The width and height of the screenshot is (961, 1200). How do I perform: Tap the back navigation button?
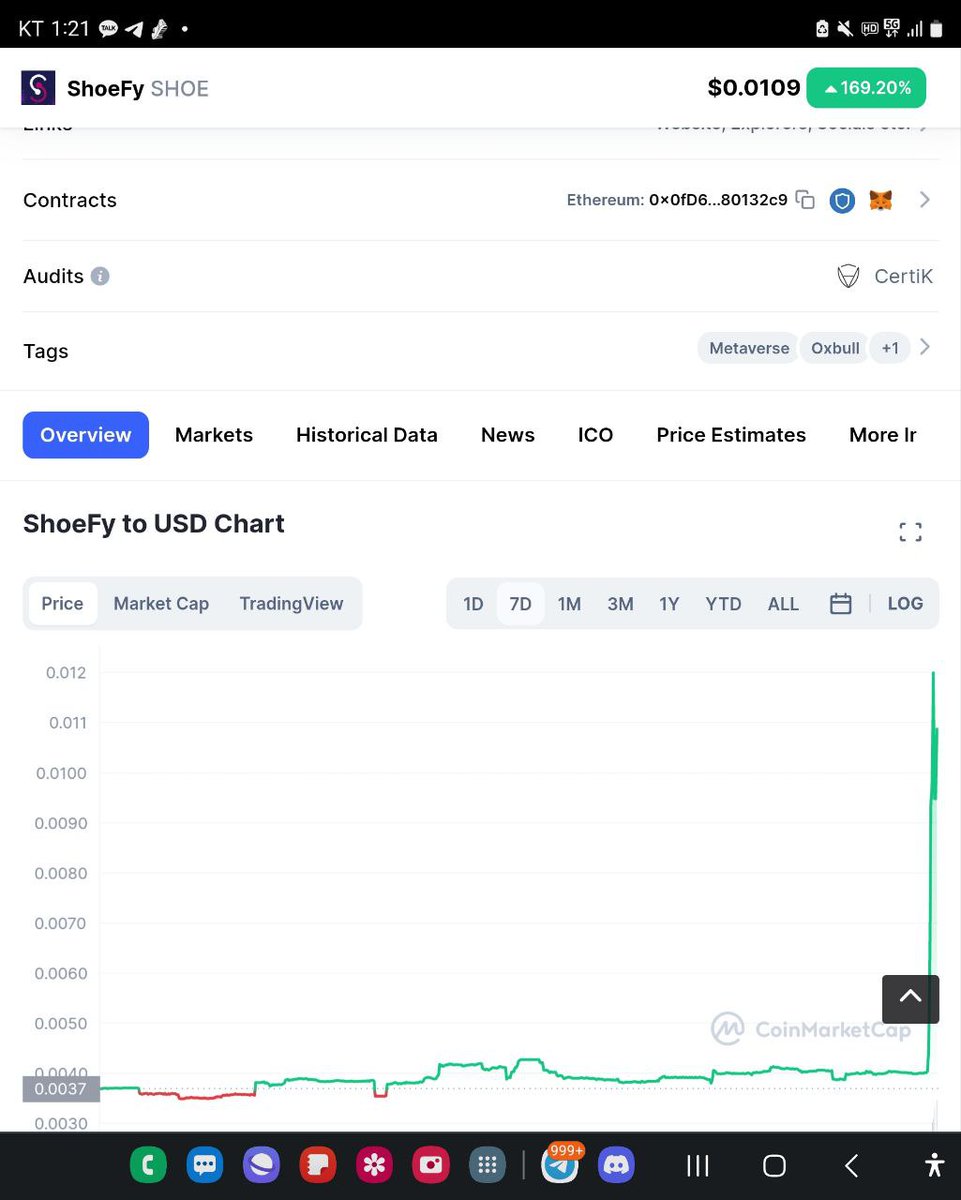click(x=851, y=1165)
